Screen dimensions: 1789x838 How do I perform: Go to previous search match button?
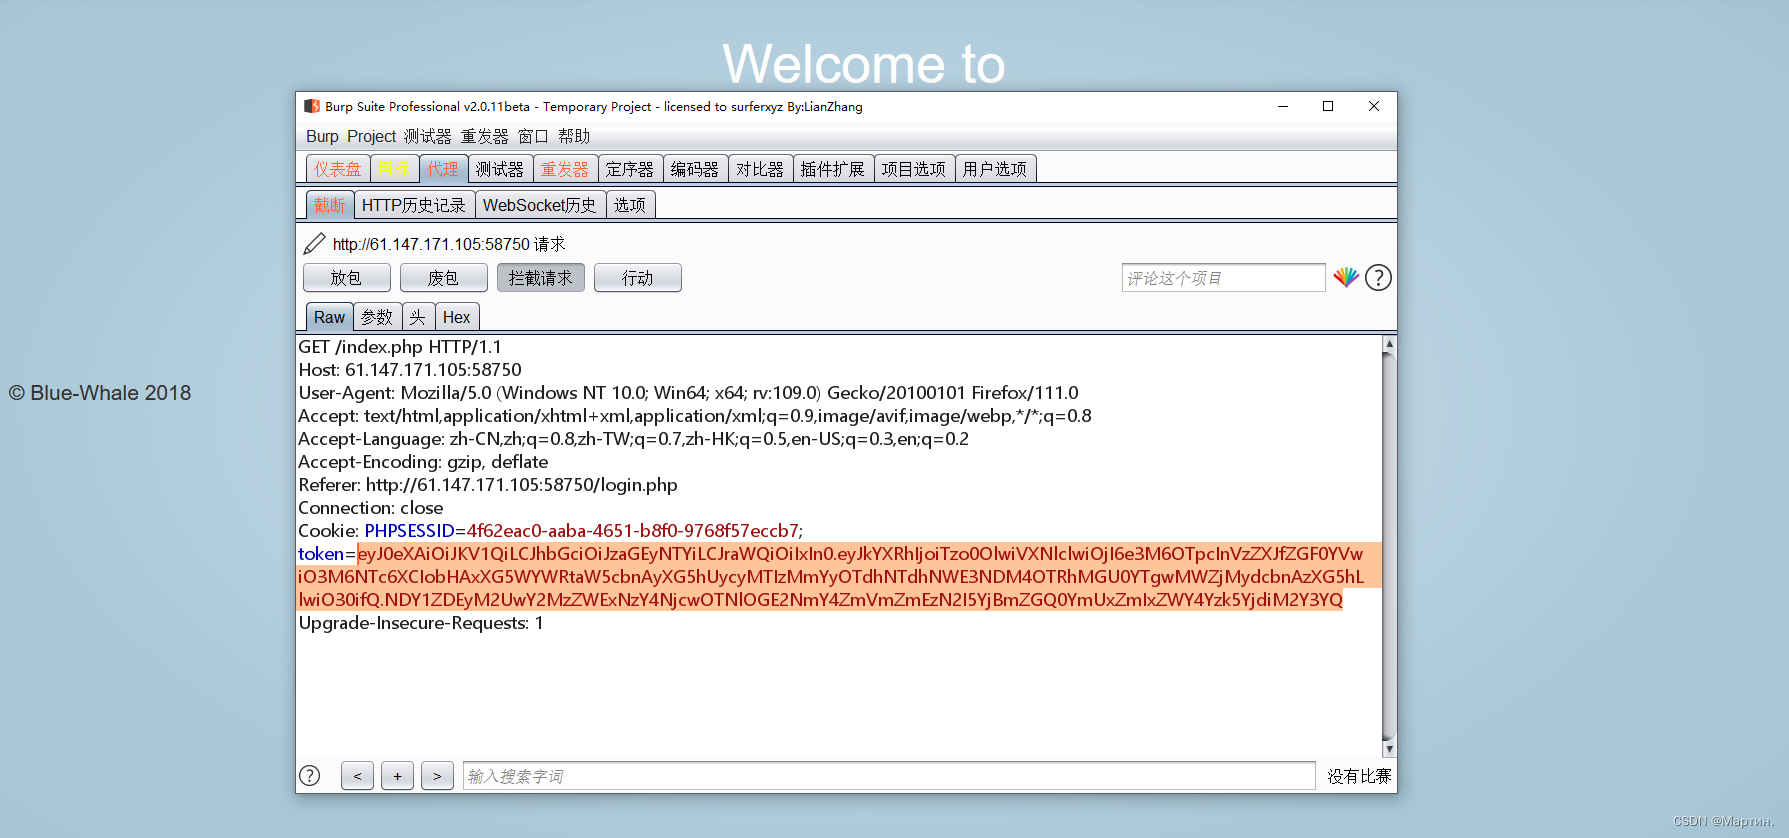tap(357, 776)
